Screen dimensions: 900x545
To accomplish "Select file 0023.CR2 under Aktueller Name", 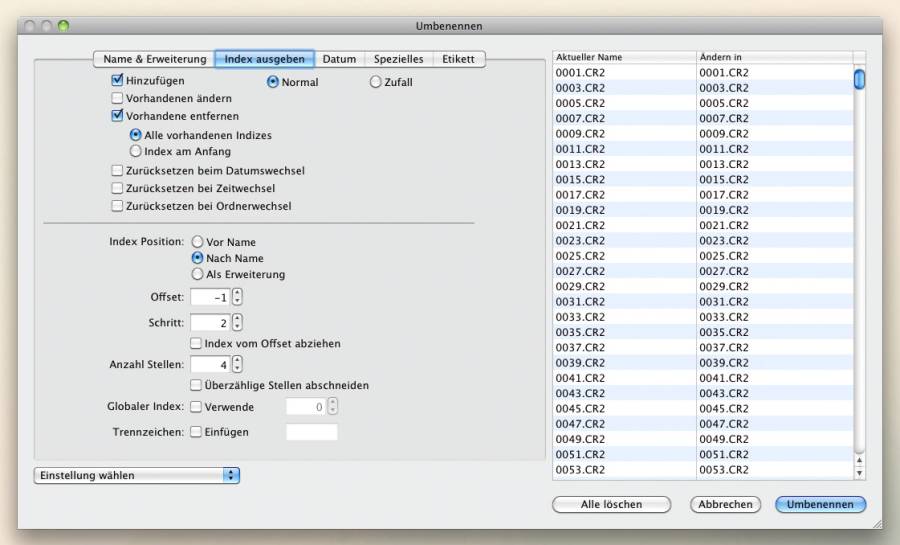I will (580, 240).
